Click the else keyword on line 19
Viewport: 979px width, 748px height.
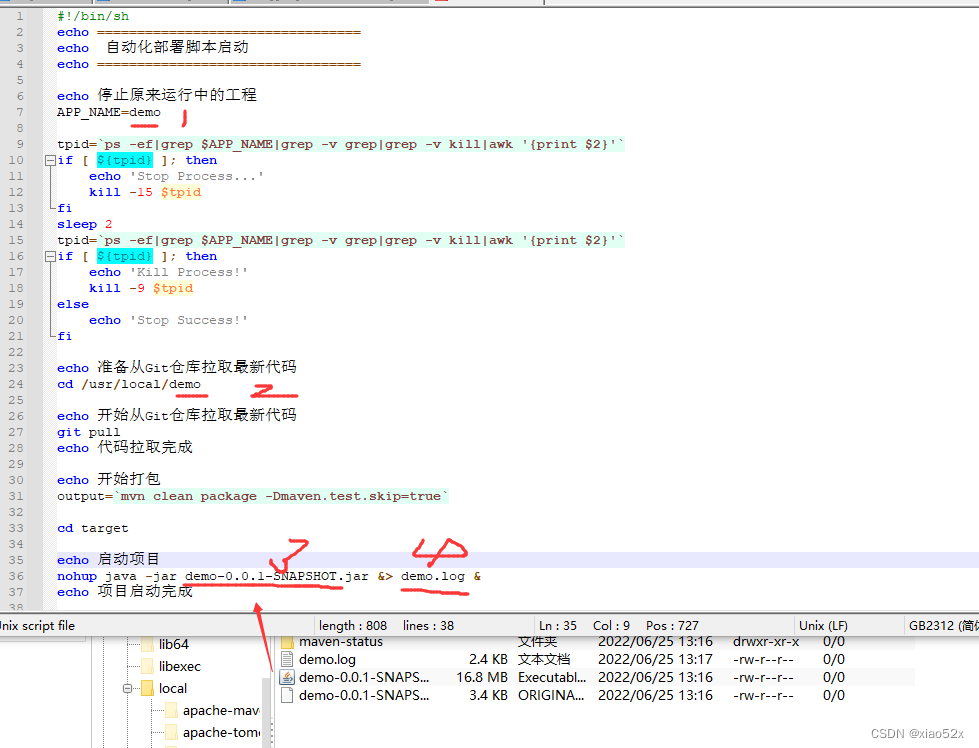click(x=73, y=305)
